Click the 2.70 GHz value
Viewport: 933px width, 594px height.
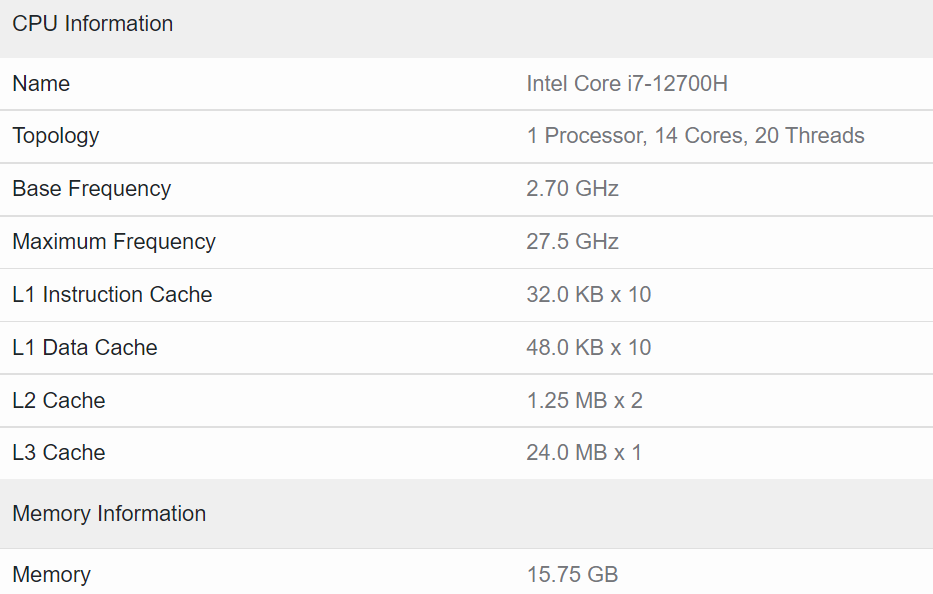click(x=572, y=189)
